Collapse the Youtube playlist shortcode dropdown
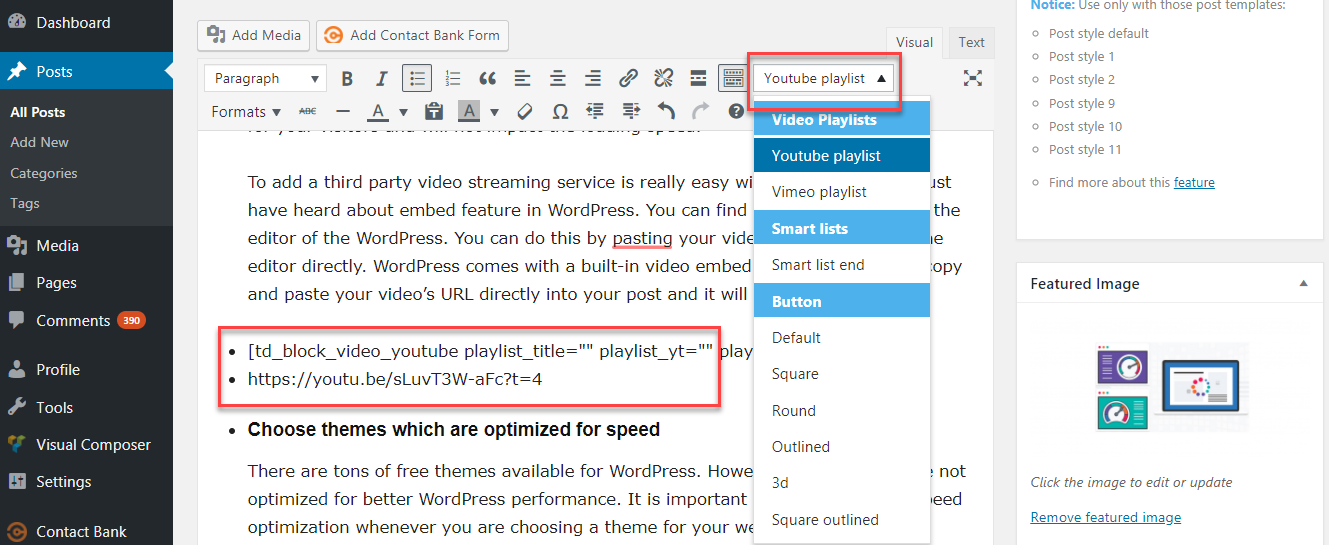Screen dimensions: 1329x545 824,78
